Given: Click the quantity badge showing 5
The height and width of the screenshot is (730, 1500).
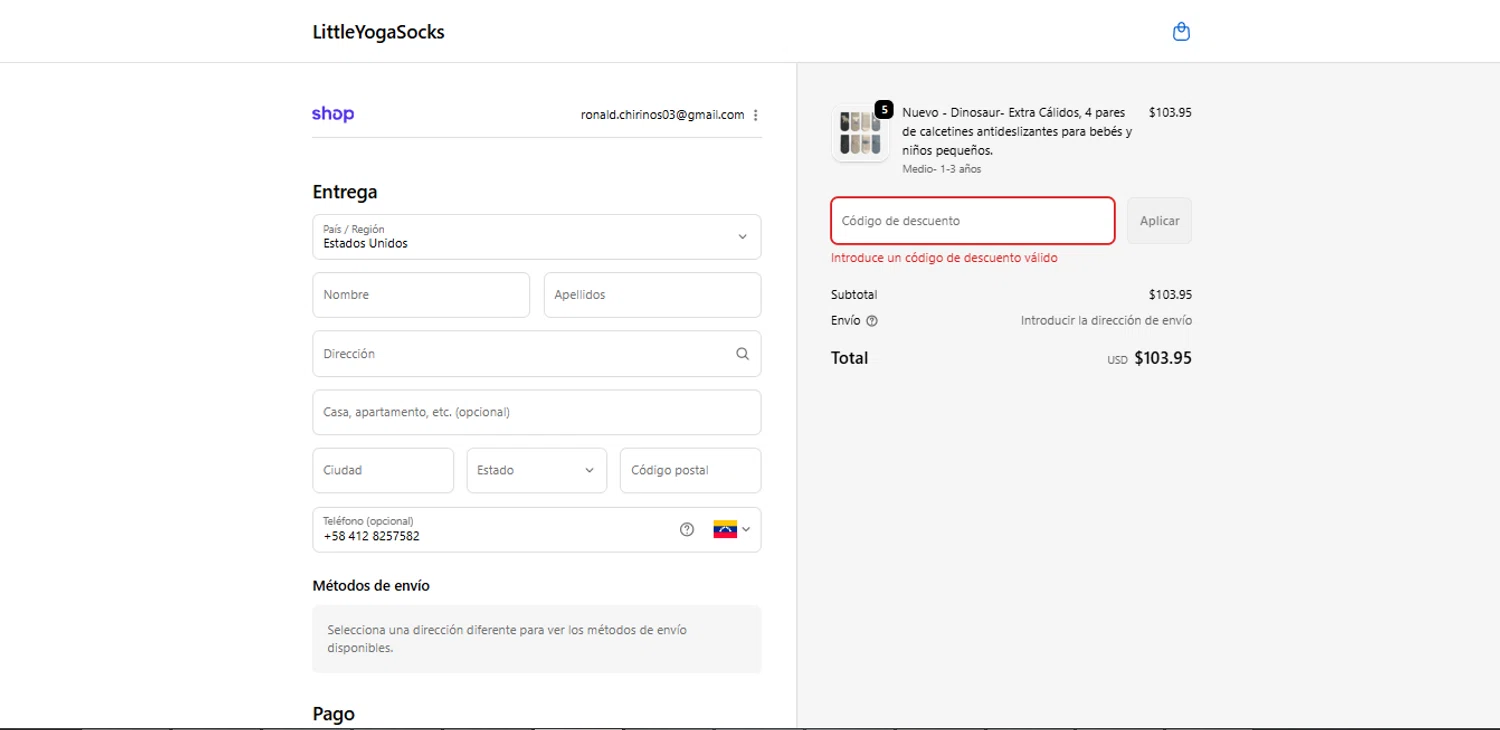Looking at the screenshot, I should tap(884, 109).
